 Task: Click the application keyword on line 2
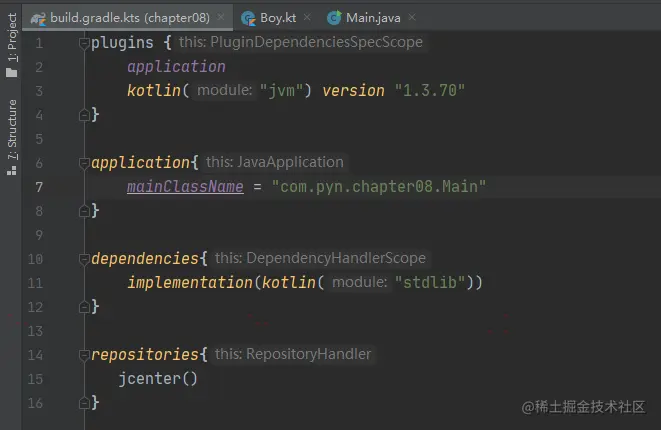pos(176,67)
